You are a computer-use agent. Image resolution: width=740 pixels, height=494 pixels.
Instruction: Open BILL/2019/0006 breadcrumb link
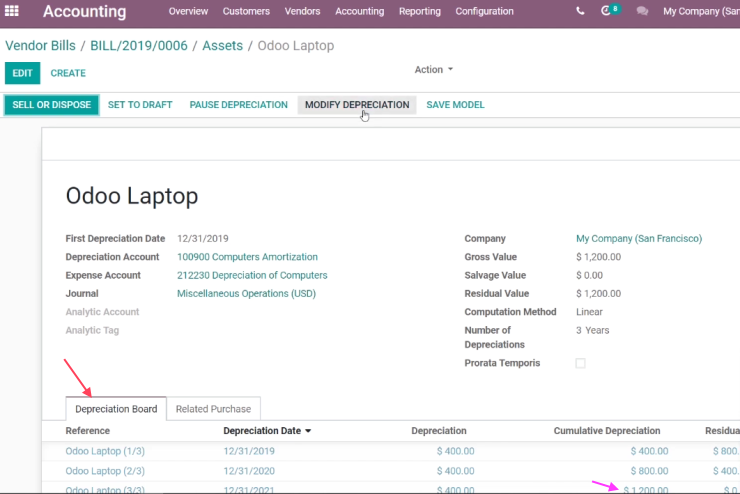coord(139,46)
